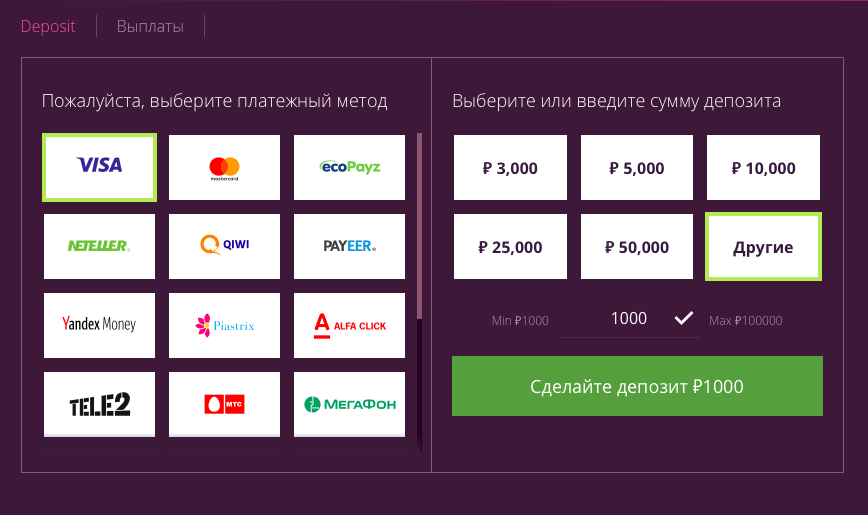Screen dimensions: 868x515
Task: Choose the ₽ 10,000 deposit amount
Action: tap(763, 168)
